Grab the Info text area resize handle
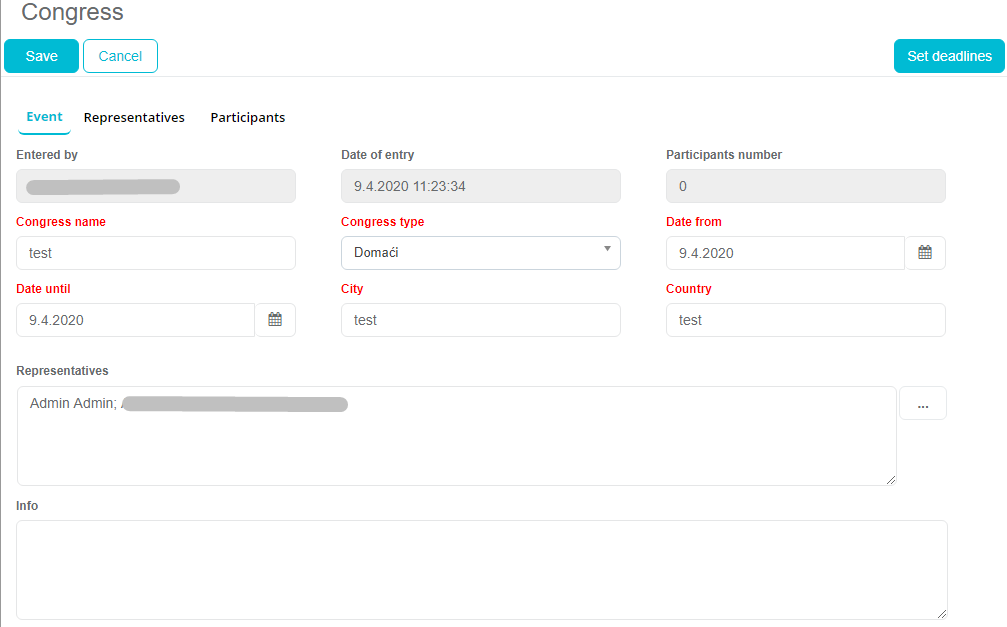 pyautogui.click(x=941, y=613)
